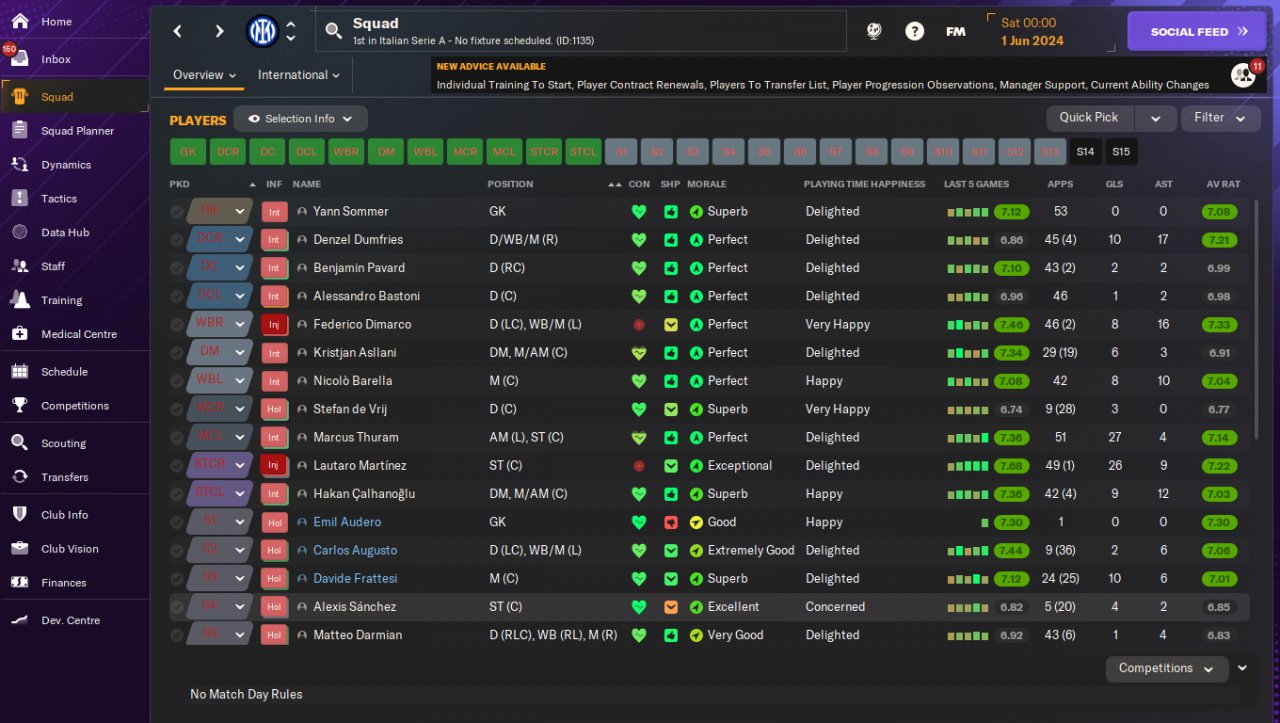Image resolution: width=1280 pixels, height=723 pixels.
Task: Toggle selection circle for Alexis Sánchez
Action: pyautogui.click(x=177, y=607)
